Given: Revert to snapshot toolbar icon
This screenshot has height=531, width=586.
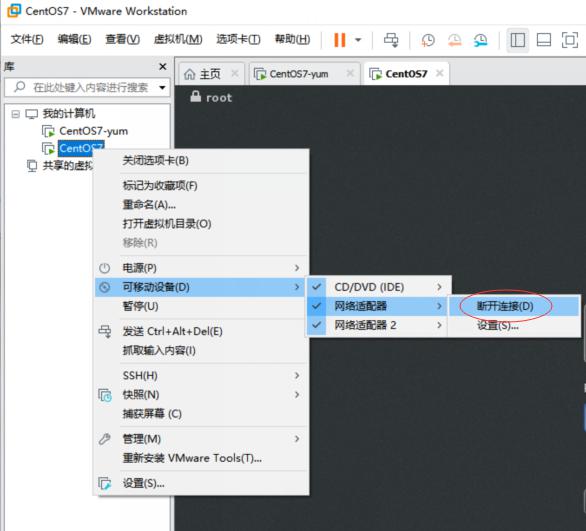Looking at the screenshot, I should [454, 40].
